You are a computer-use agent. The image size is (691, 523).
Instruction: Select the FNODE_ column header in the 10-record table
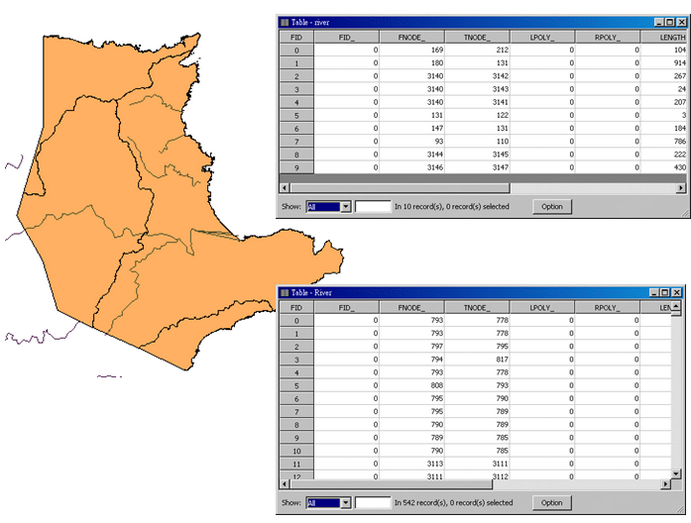(411, 36)
